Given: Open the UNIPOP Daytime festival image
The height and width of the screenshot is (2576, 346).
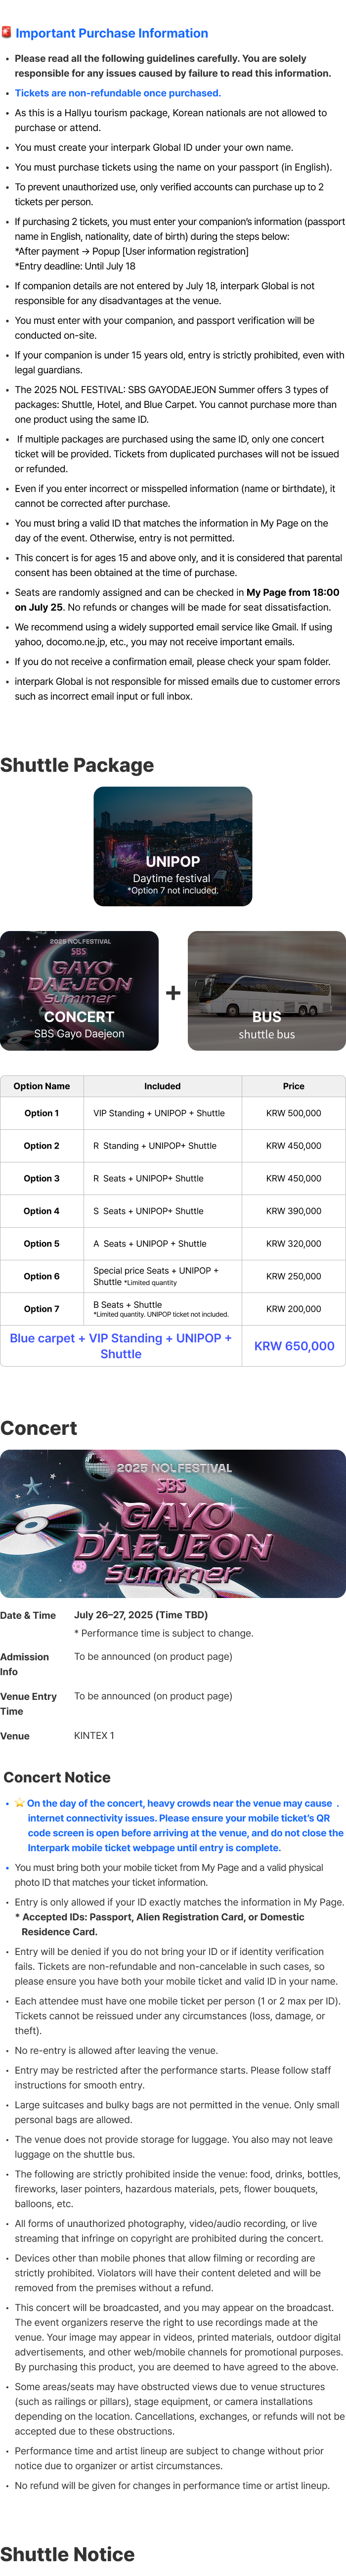Looking at the screenshot, I should point(173,846).
